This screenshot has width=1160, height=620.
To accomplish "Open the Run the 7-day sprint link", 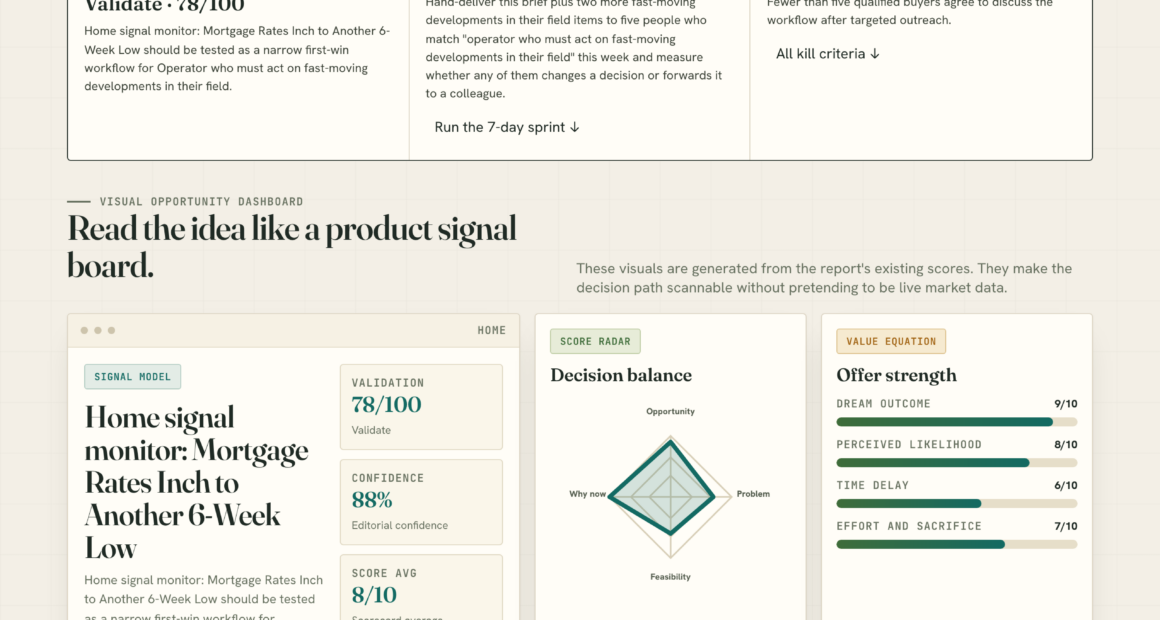I will coord(507,127).
